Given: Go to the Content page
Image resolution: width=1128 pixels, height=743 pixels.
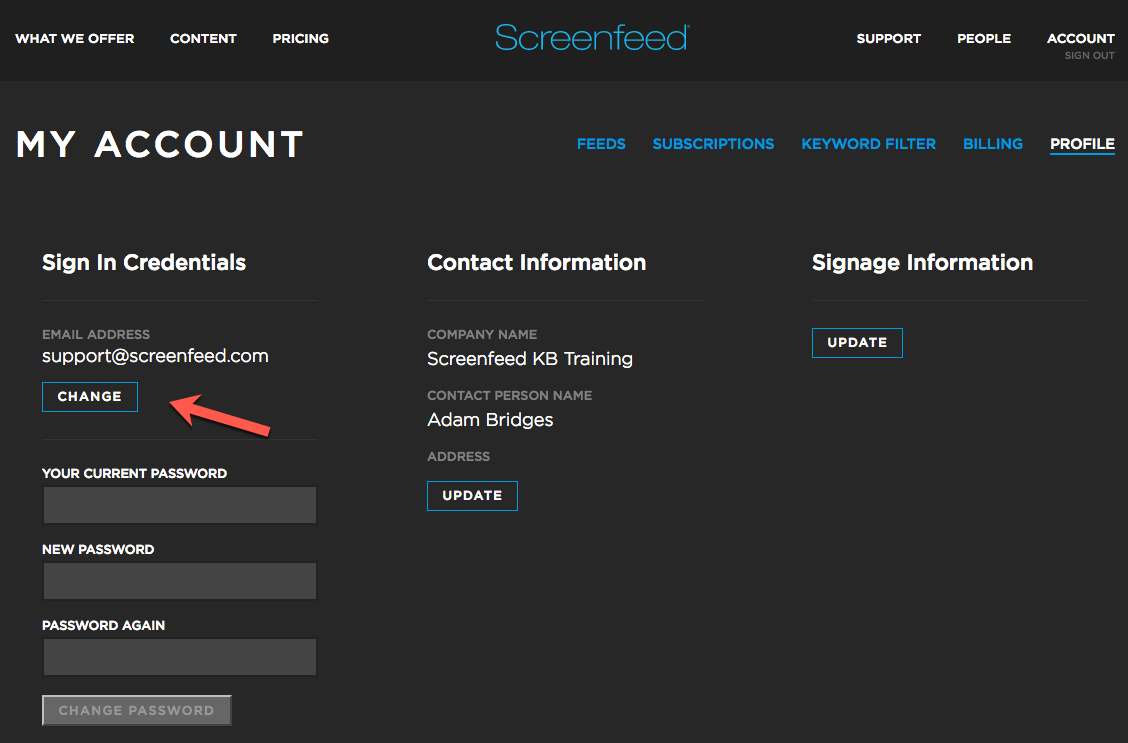Looking at the screenshot, I should (x=203, y=39).
